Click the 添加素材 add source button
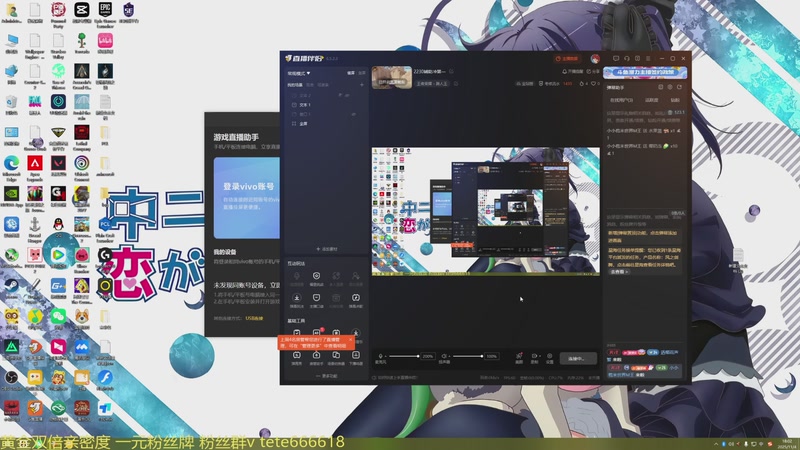This screenshot has width=800, height=450. pos(327,249)
